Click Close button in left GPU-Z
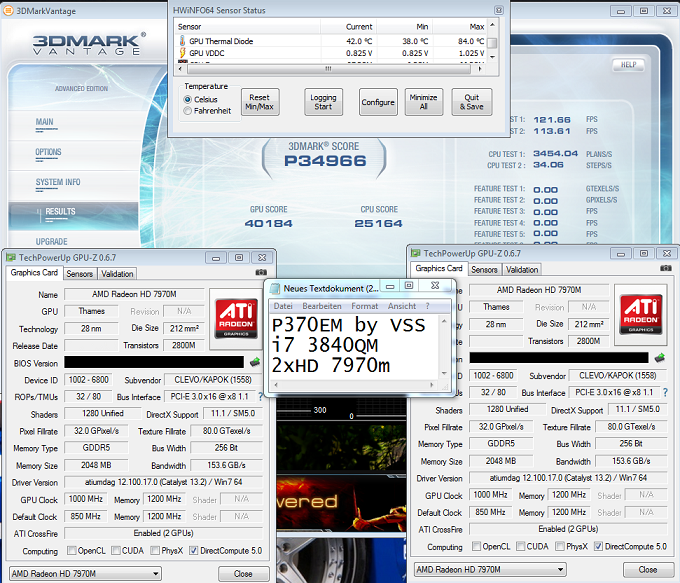 (x=243, y=573)
